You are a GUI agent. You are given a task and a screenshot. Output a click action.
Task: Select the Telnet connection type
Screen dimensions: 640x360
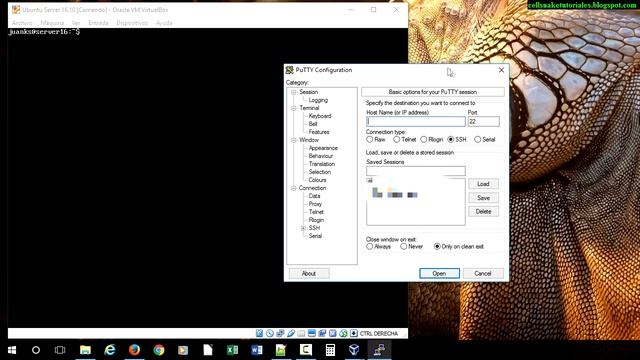click(x=396, y=140)
